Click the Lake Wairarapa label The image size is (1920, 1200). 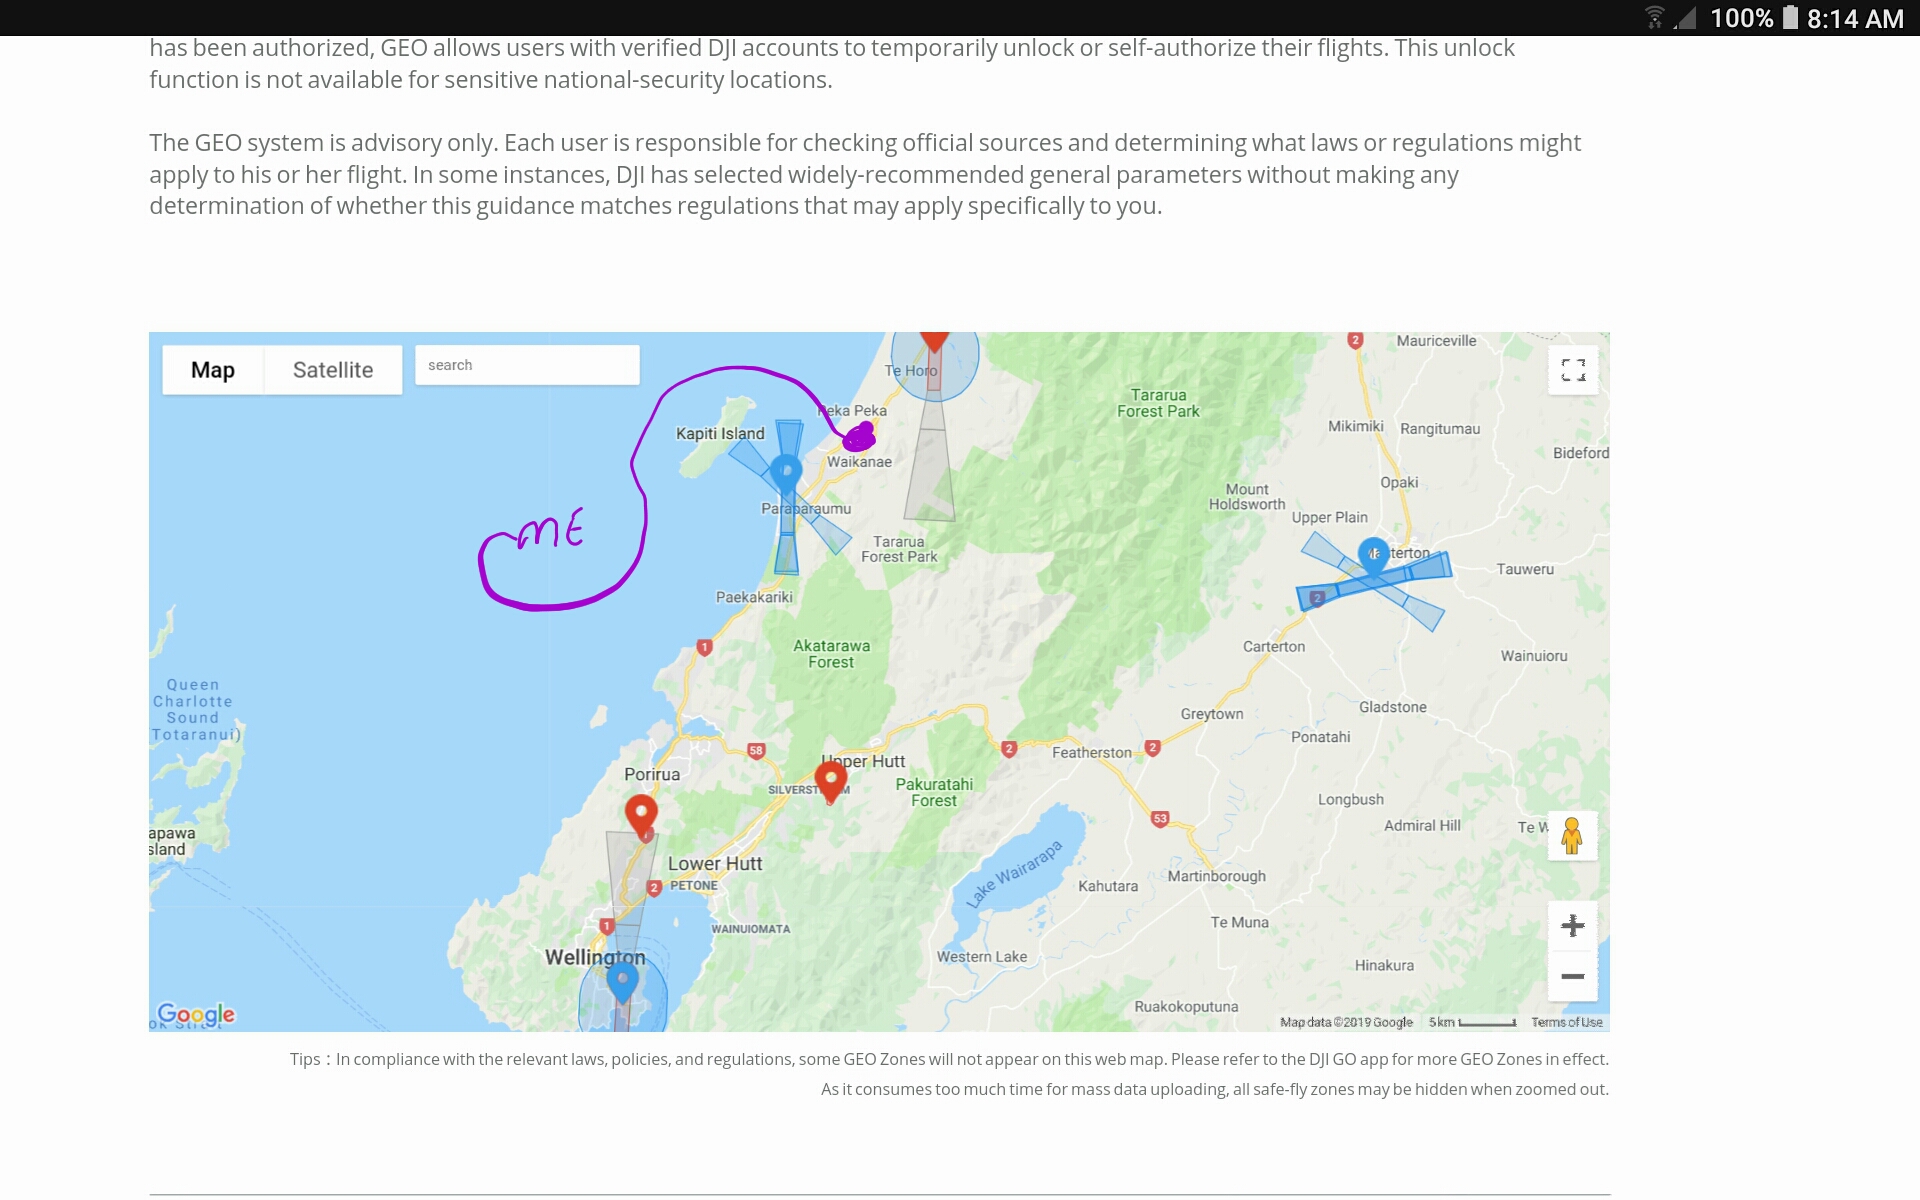pos(1014,873)
